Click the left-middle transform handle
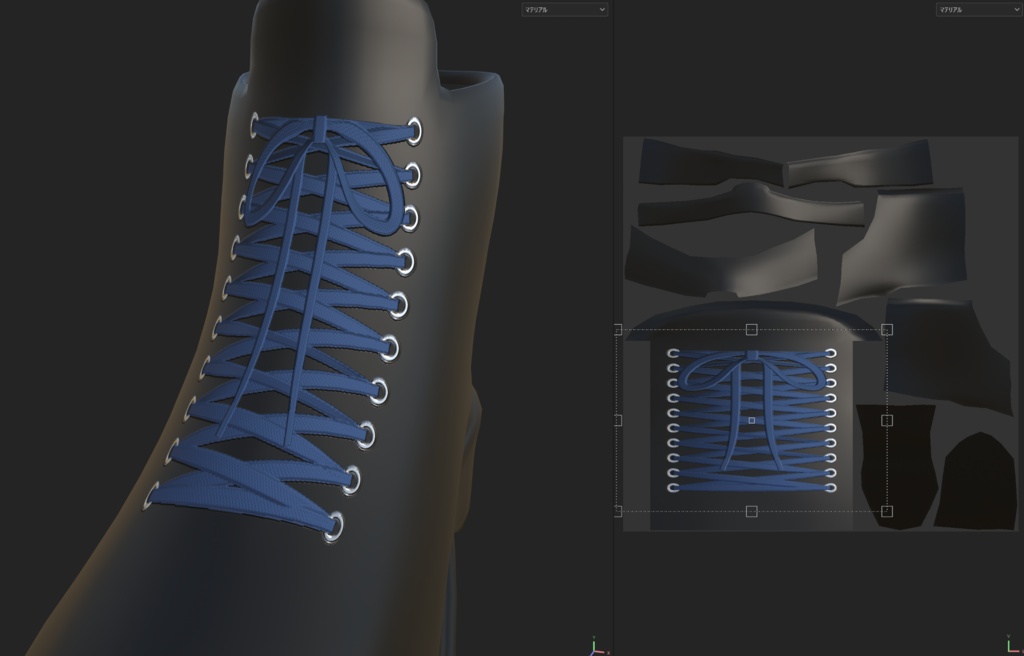Screen dimensions: 1024x656 click(618, 420)
